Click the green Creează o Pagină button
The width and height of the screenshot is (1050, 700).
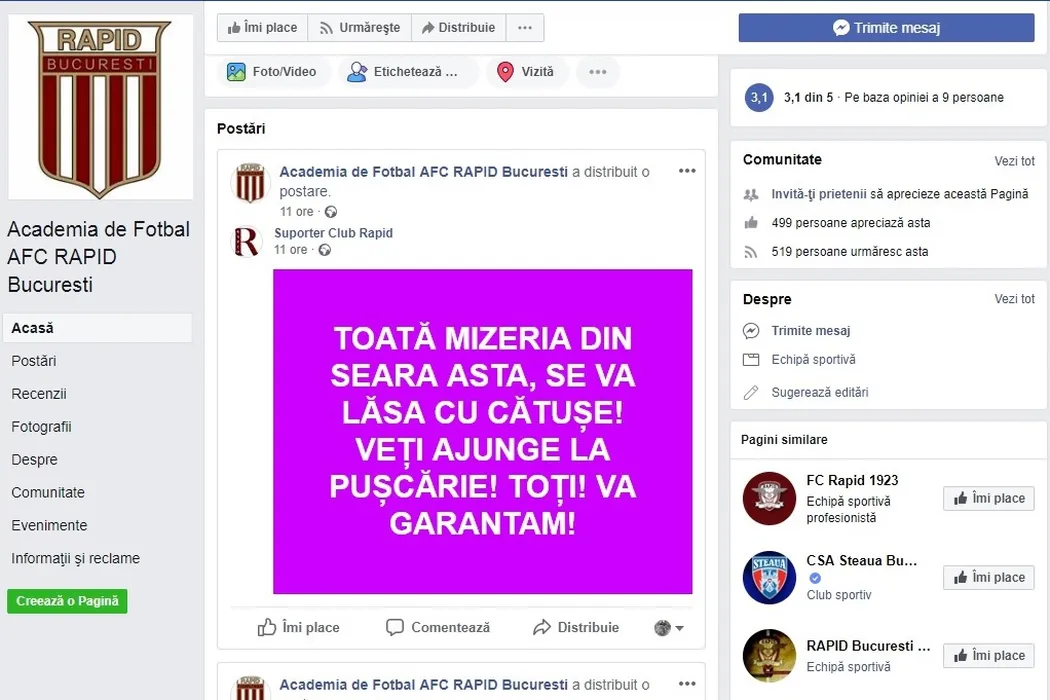(x=67, y=601)
